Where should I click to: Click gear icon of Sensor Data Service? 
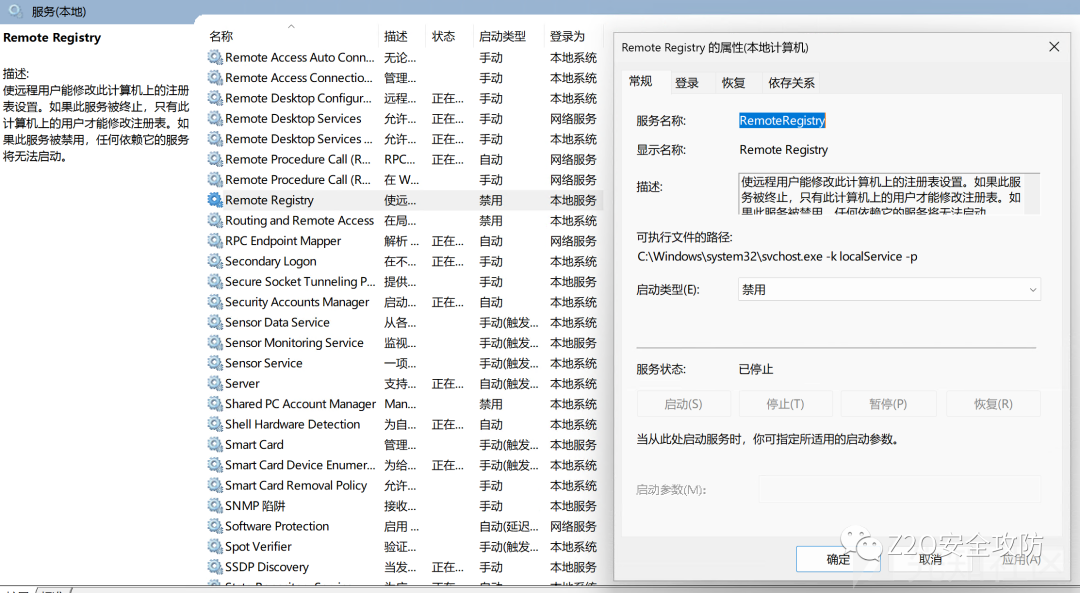click(x=215, y=322)
